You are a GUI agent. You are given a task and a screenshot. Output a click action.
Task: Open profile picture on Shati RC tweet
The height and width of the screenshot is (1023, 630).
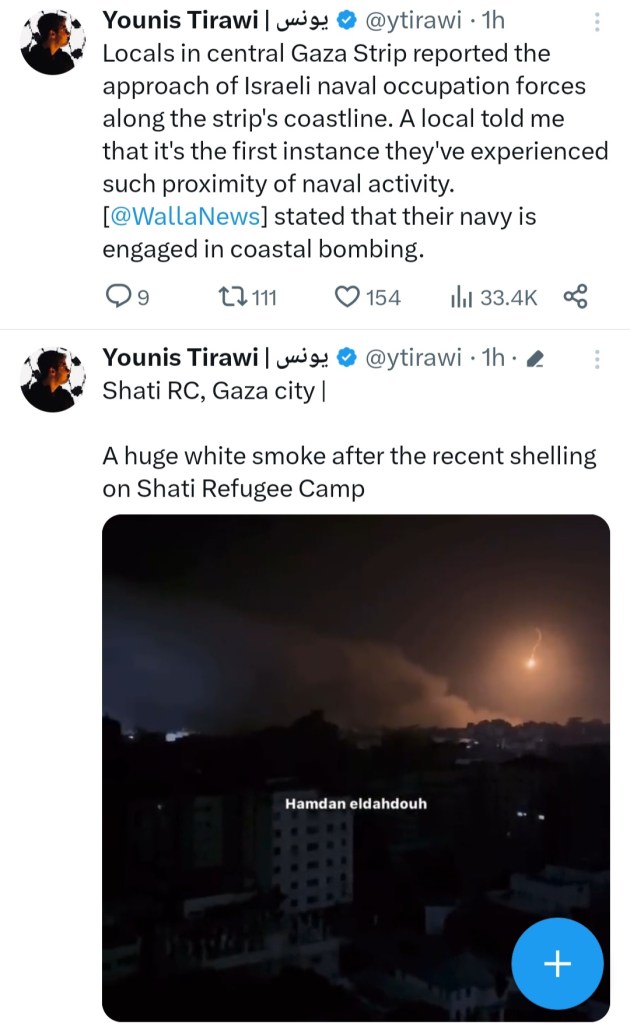coord(52,380)
